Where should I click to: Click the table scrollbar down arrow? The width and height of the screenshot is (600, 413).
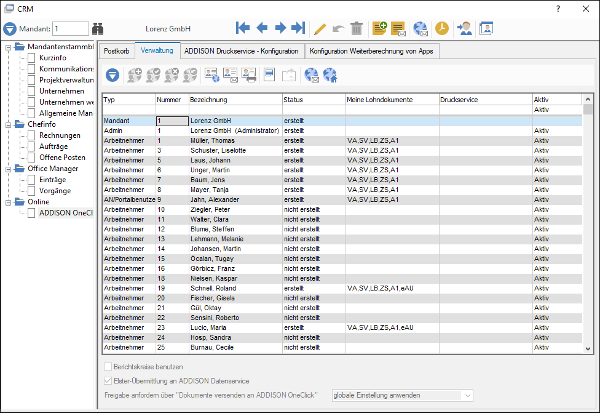point(588,348)
